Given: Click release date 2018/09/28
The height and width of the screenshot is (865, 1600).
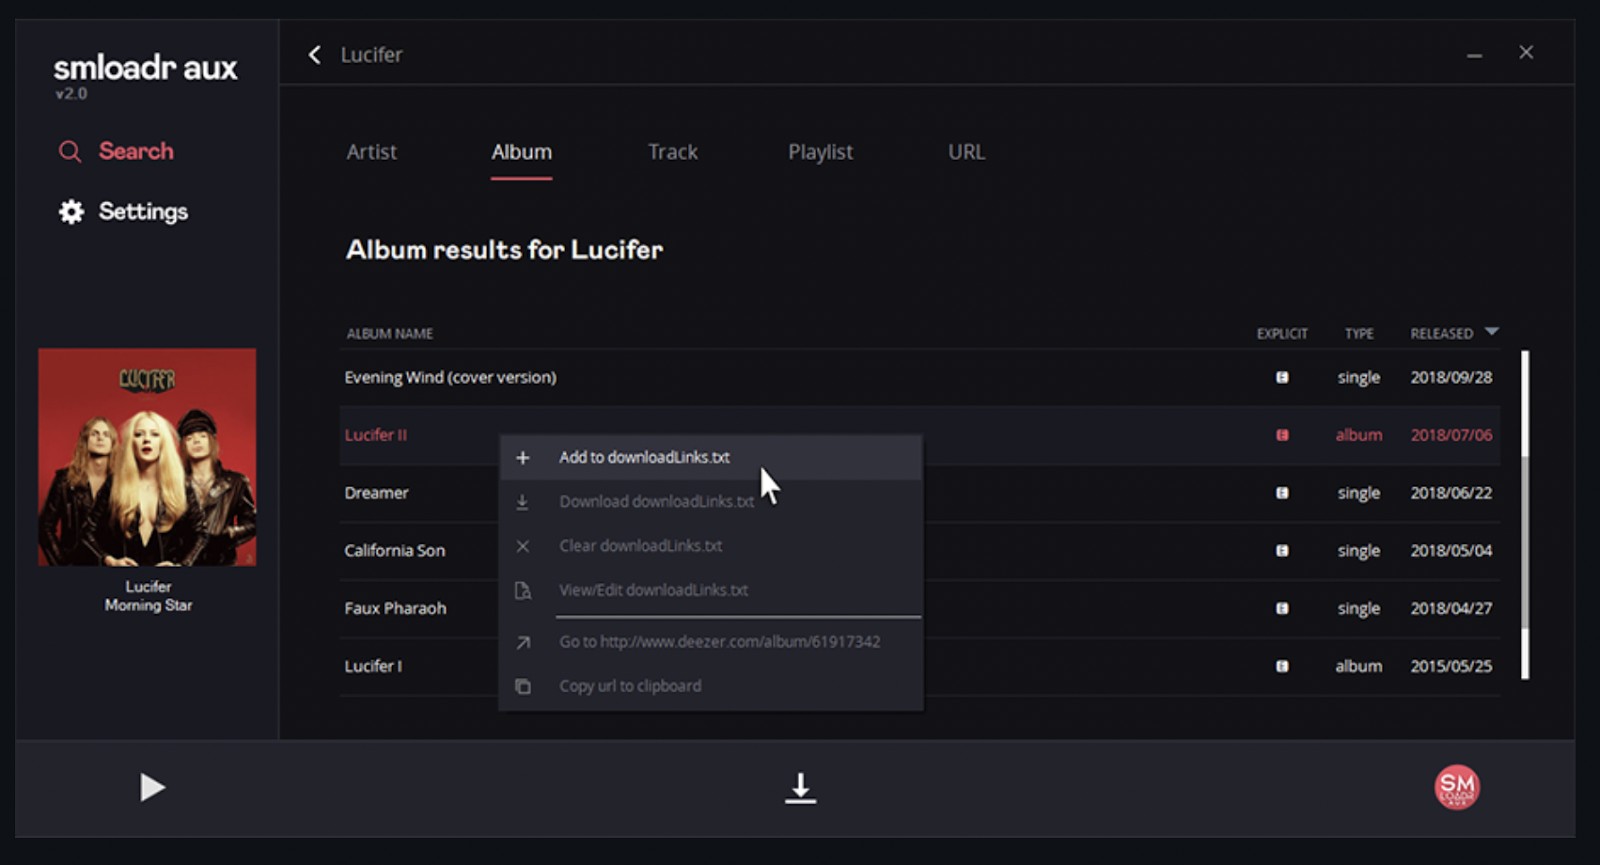Looking at the screenshot, I should pyautogui.click(x=1451, y=377).
